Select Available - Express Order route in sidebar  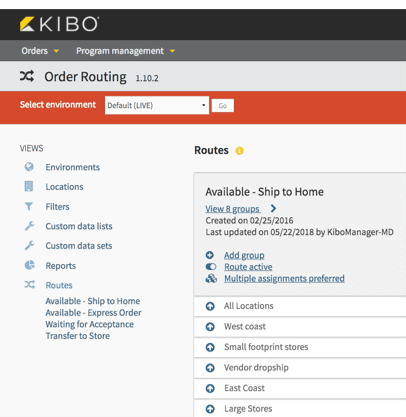(93, 313)
